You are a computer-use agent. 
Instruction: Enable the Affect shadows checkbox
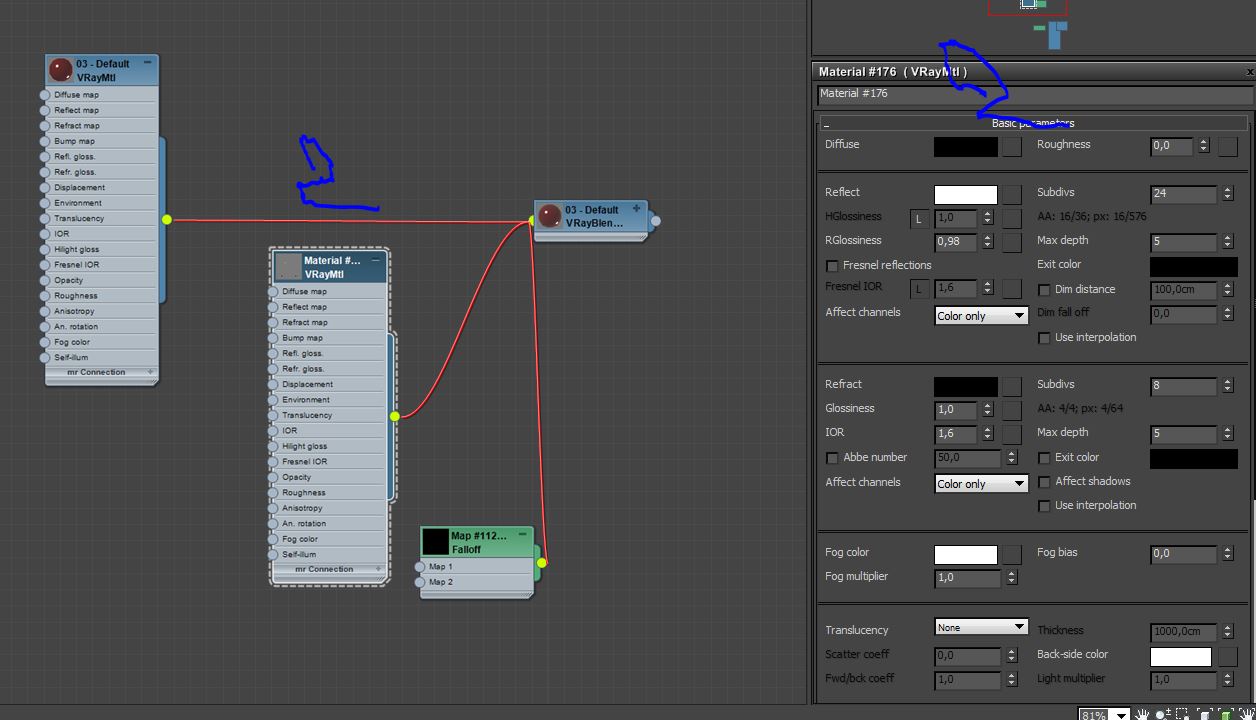[x=1044, y=482]
